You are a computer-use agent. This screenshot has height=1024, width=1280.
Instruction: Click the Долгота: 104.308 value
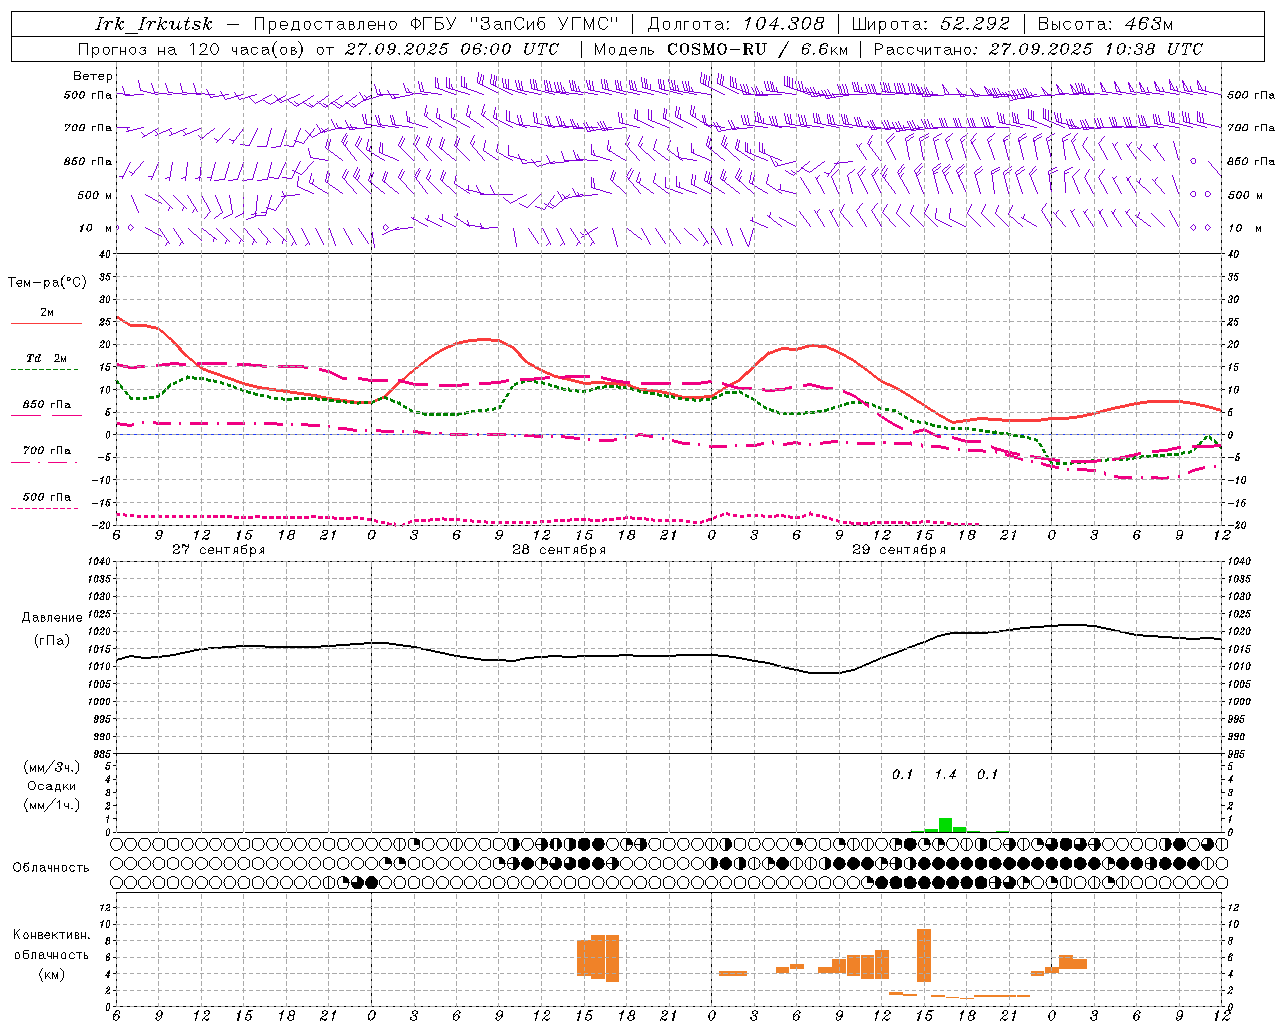(x=736, y=24)
